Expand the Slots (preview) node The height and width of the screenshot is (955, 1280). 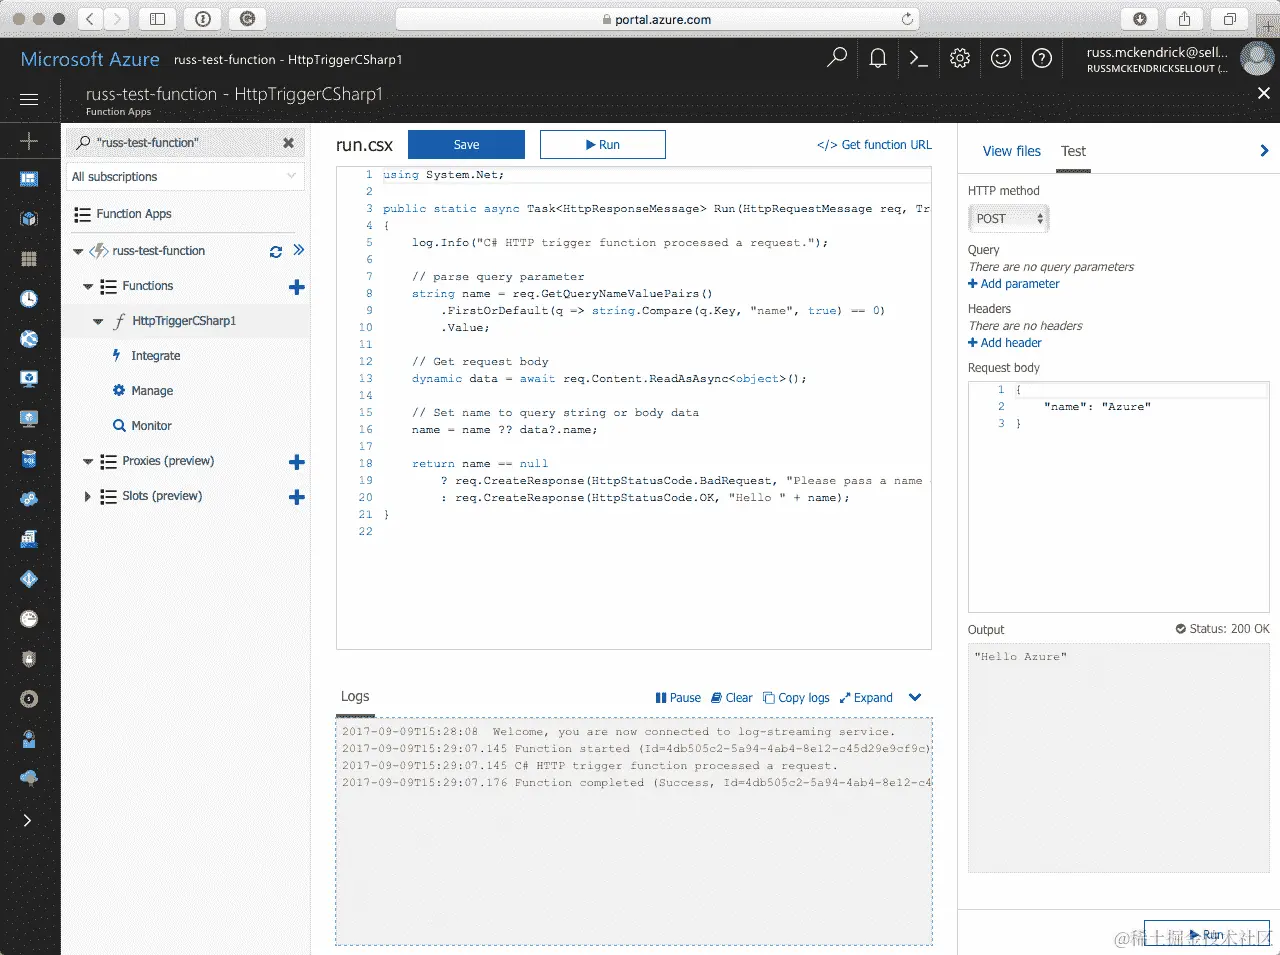pos(88,496)
